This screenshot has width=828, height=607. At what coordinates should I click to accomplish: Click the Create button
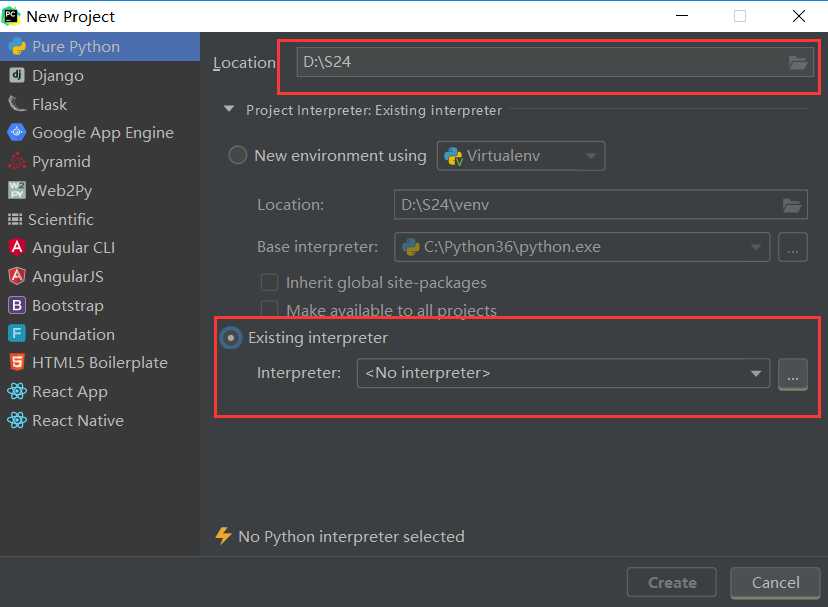tap(672, 583)
